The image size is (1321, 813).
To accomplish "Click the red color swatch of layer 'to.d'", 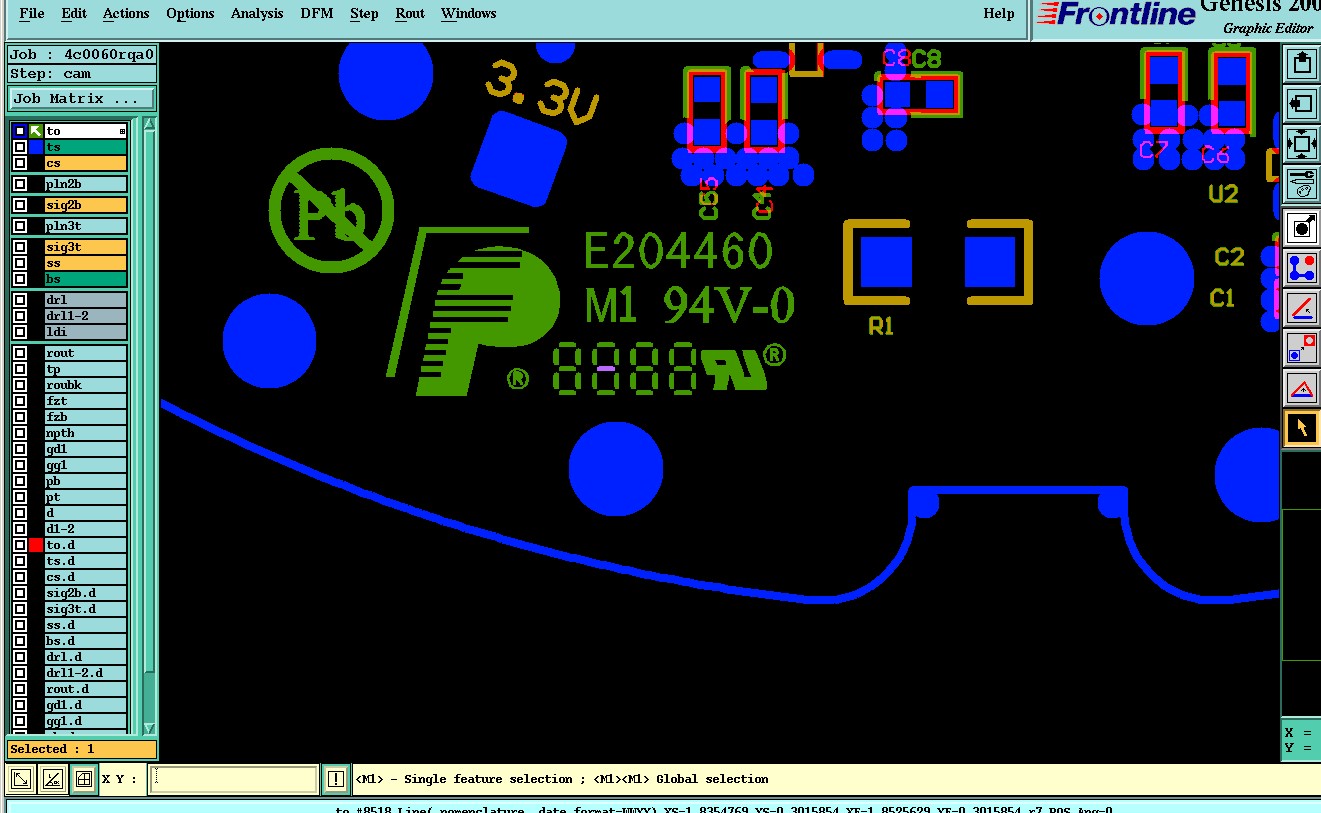I will 36,545.
